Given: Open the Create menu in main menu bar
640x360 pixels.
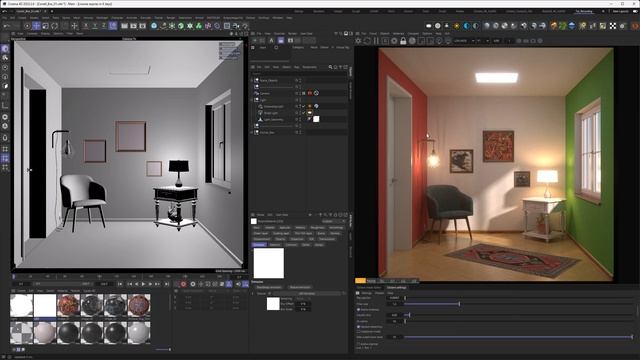Looking at the screenshot, I should 22,18.
